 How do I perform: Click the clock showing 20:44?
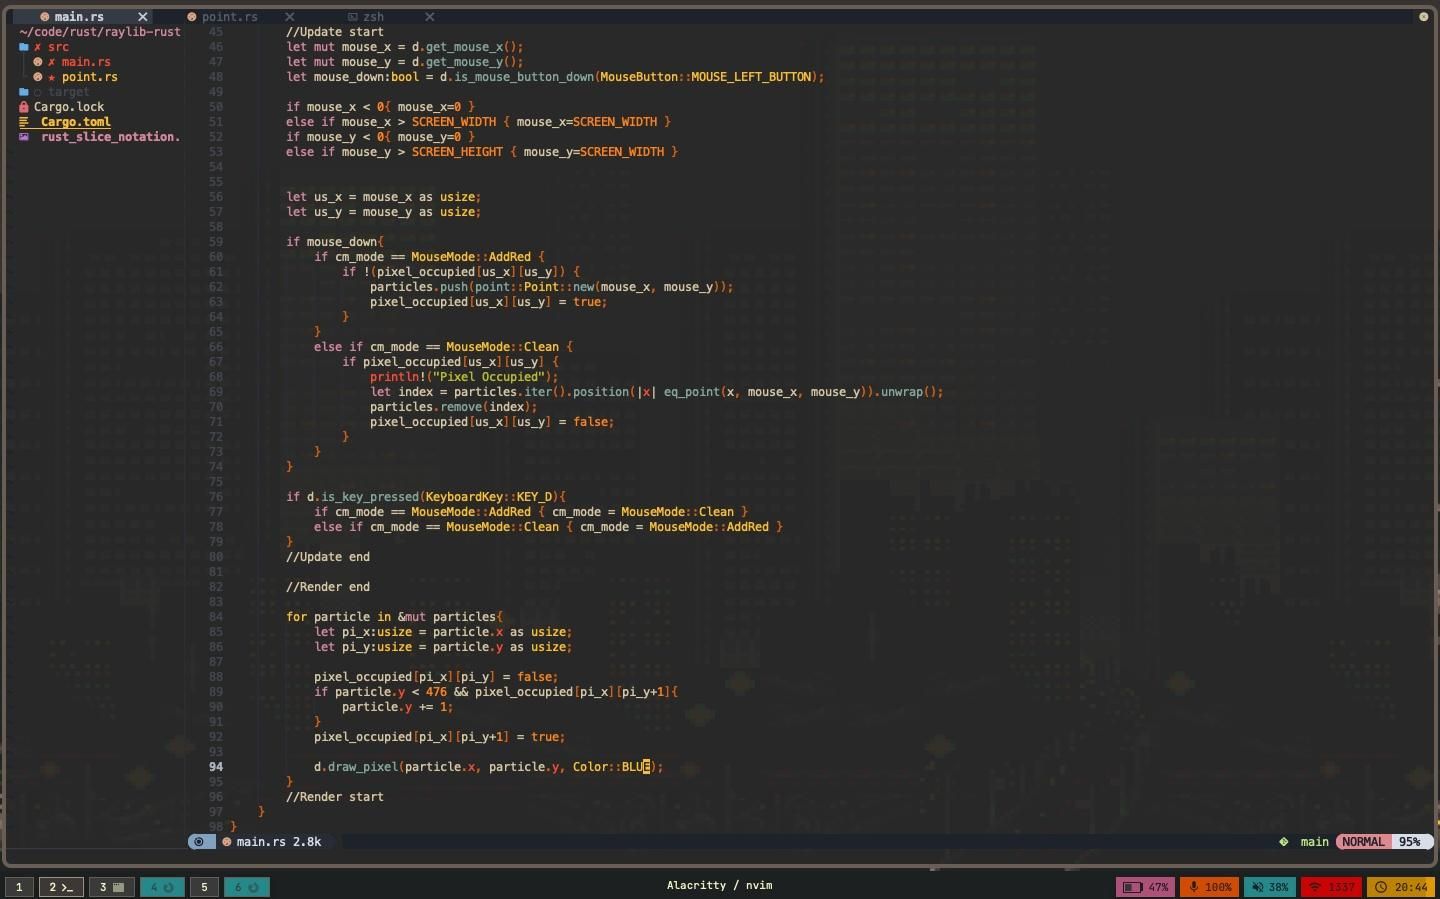(x=1400, y=887)
